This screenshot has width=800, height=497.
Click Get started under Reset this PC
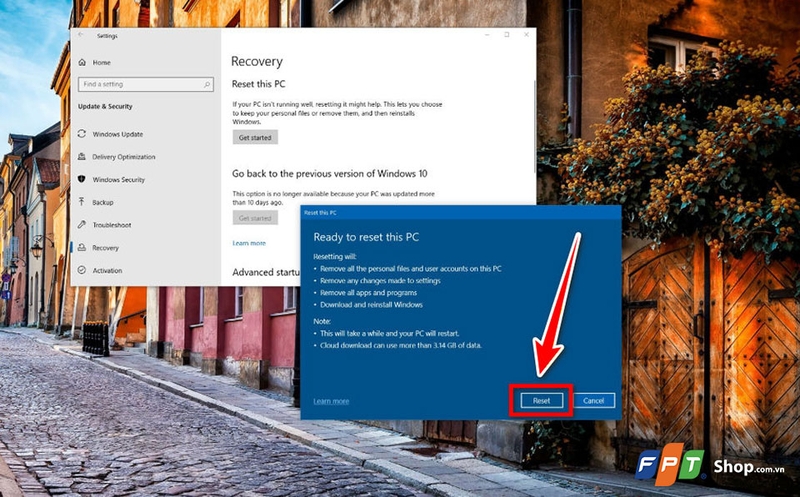point(255,137)
